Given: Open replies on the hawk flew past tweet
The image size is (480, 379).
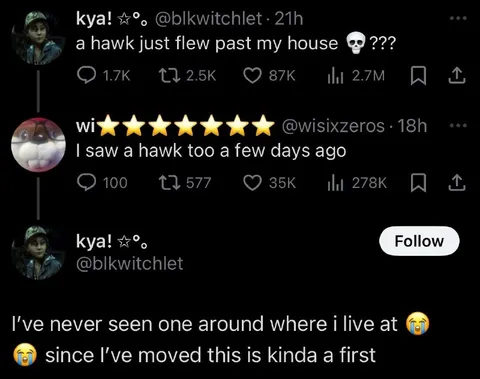Looking at the screenshot, I should click(103, 76).
